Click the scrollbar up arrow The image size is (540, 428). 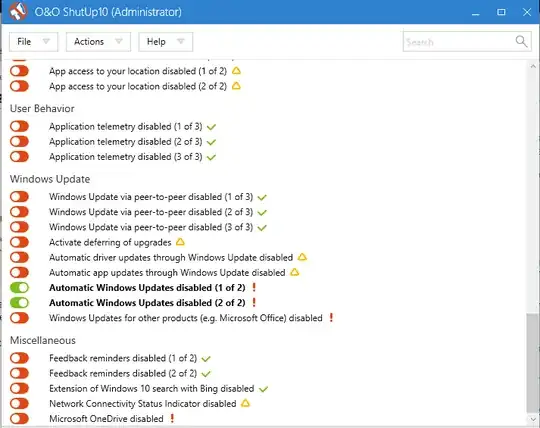tap(533, 66)
